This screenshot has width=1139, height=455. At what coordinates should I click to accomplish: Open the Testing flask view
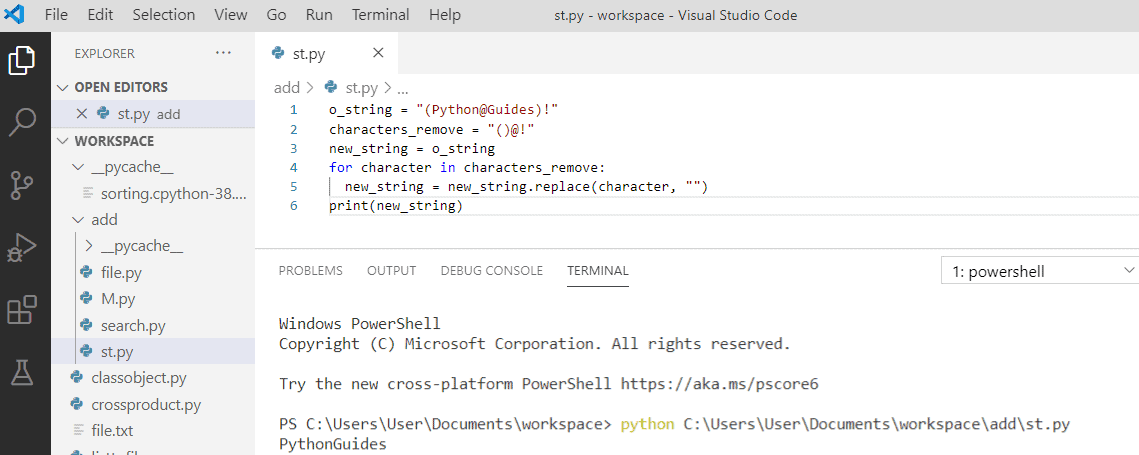(x=22, y=372)
